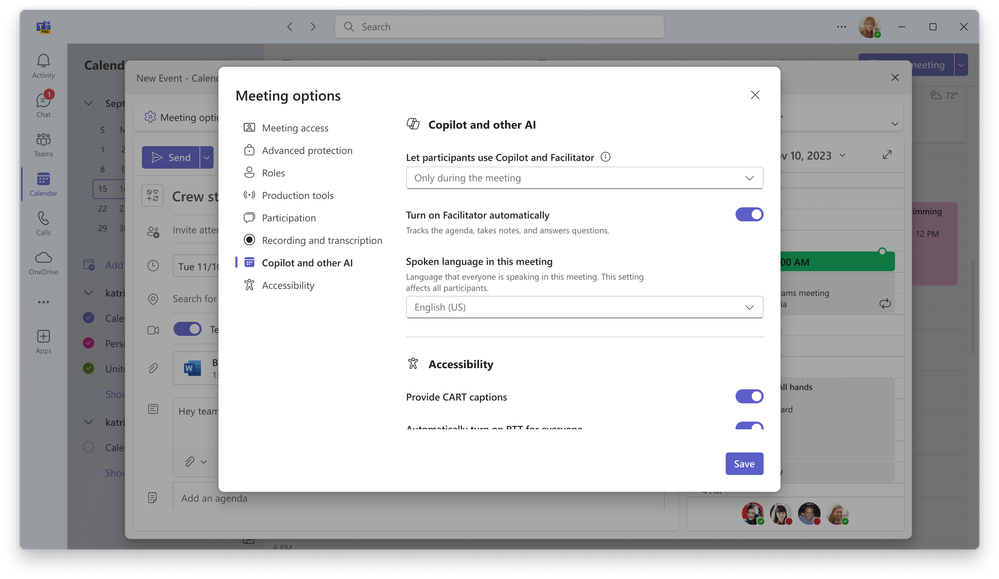Open Chat in the sidebar
Viewport: 999px width, 579px height.
coord(43,105)
